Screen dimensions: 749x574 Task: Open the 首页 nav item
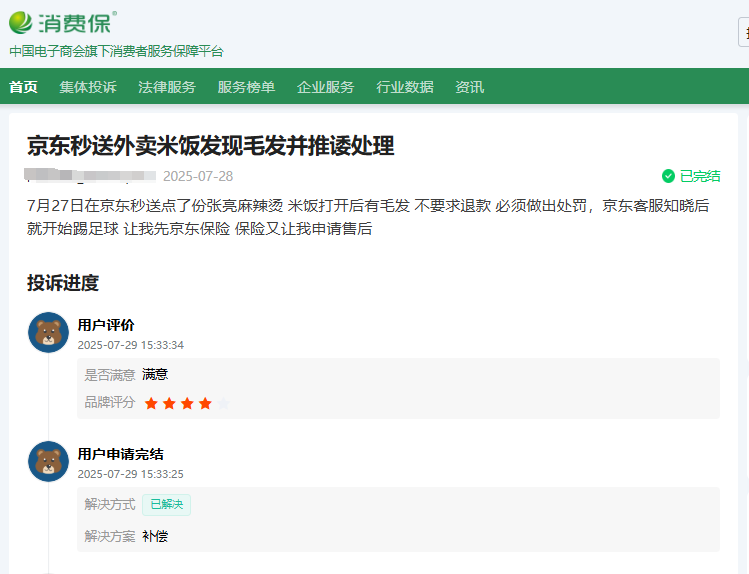tap(23, 87)
